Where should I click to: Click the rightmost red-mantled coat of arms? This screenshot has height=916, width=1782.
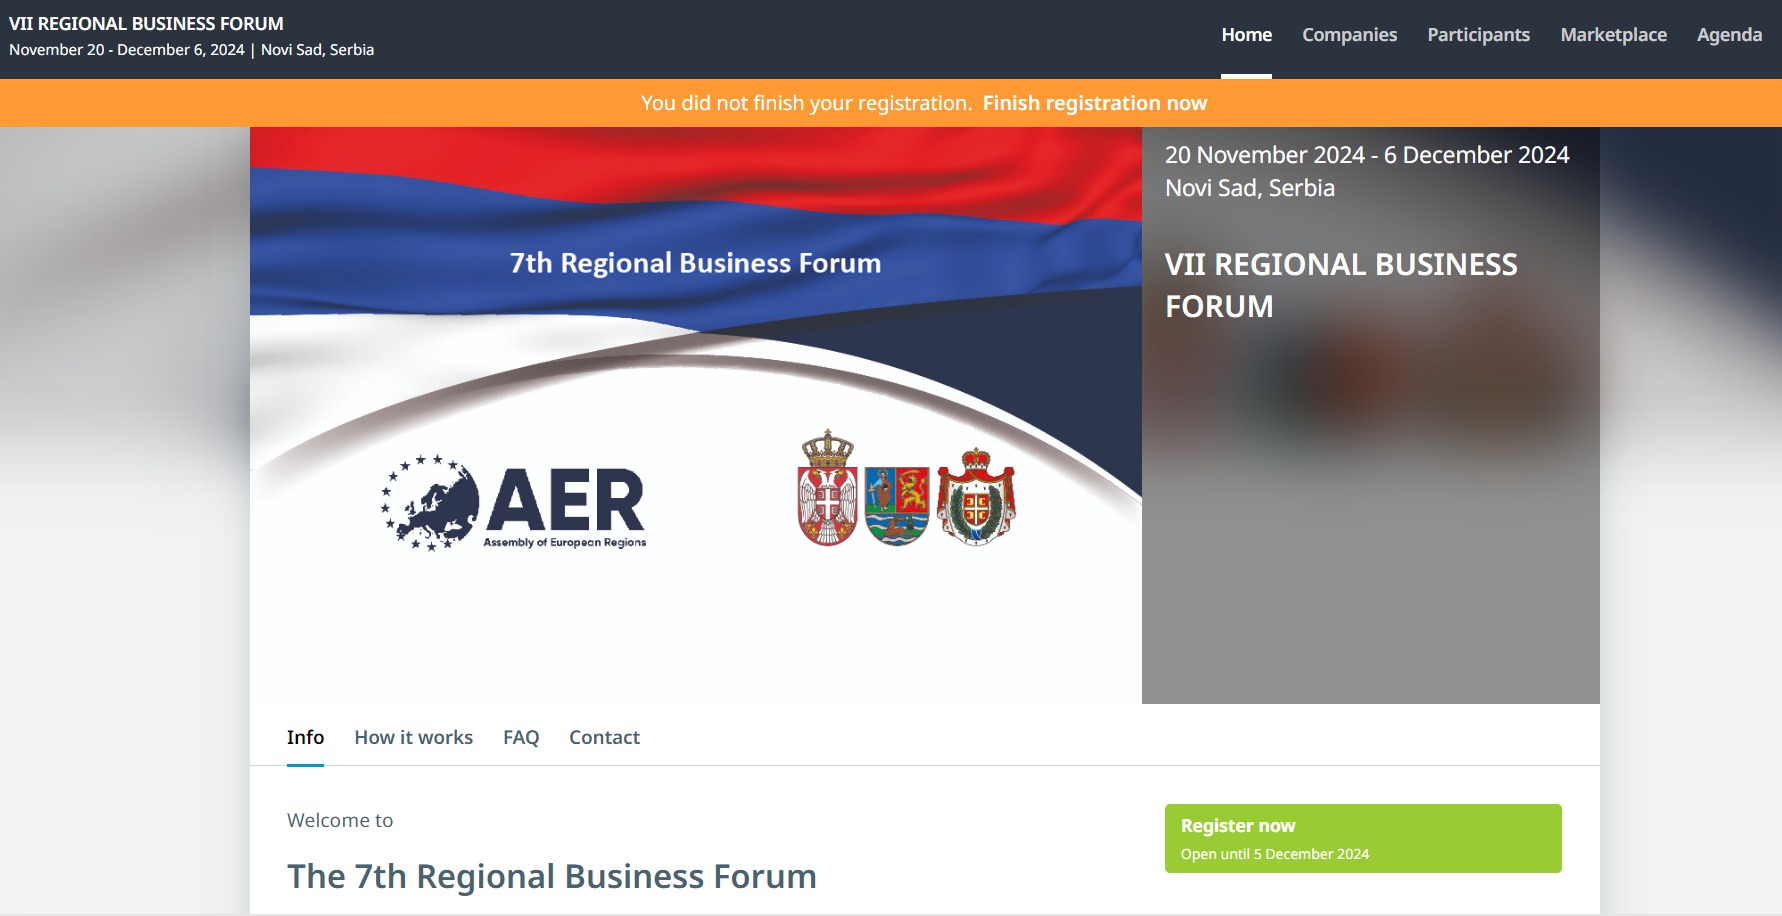[976, 497]
